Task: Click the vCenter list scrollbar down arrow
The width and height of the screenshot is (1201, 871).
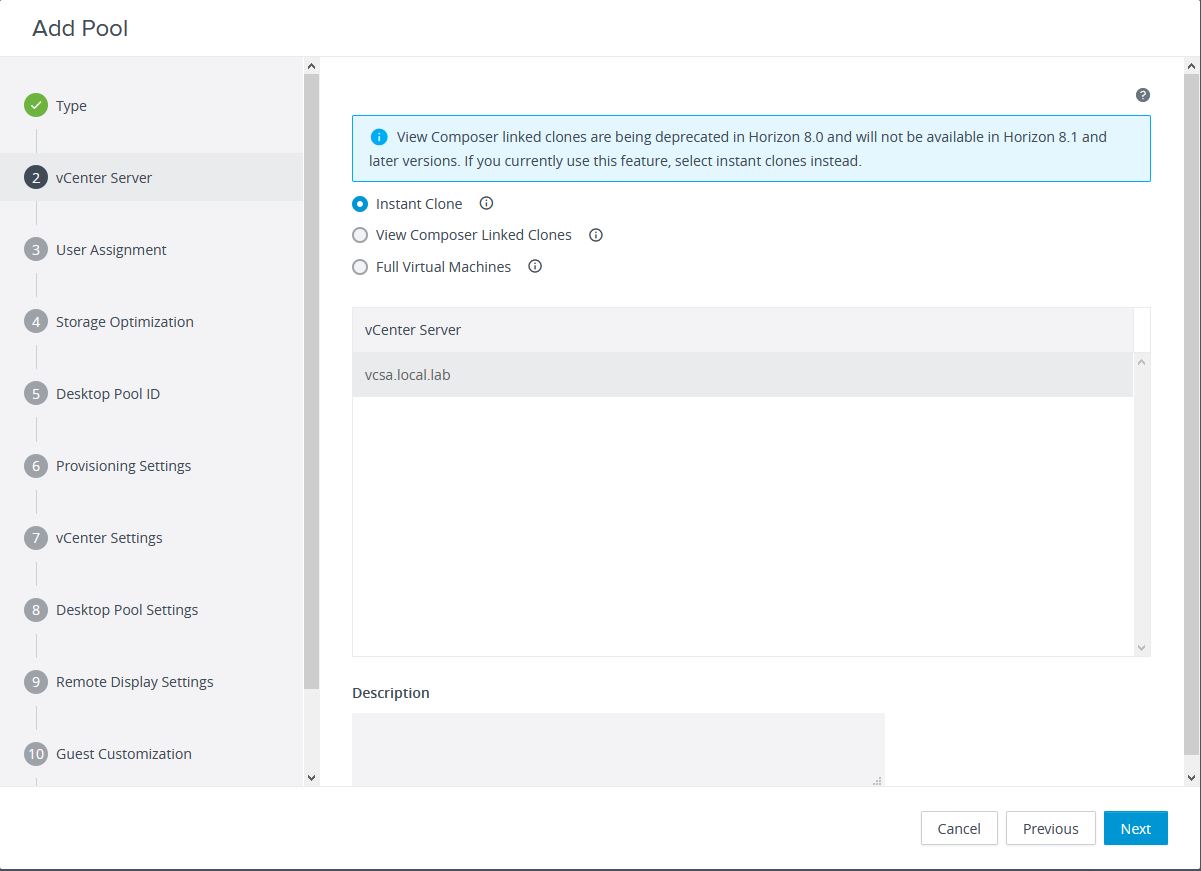Action: click(1142, 648)
